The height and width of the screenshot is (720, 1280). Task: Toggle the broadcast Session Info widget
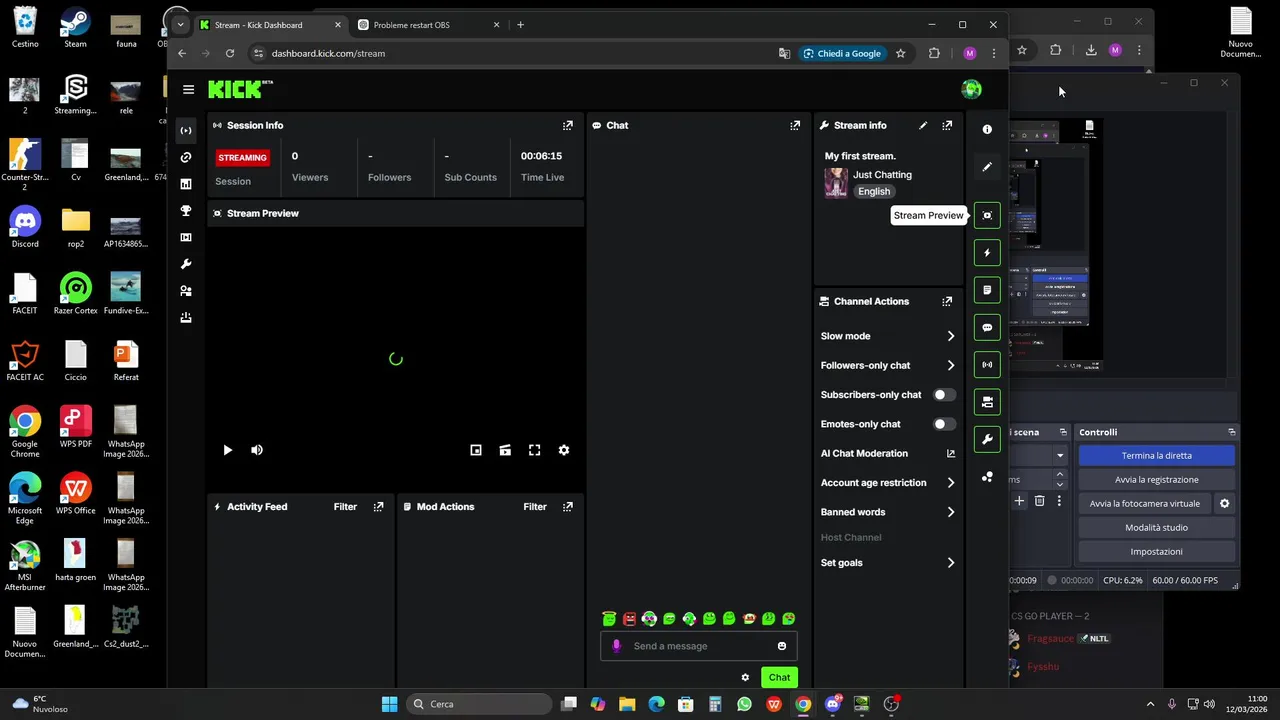987,365
